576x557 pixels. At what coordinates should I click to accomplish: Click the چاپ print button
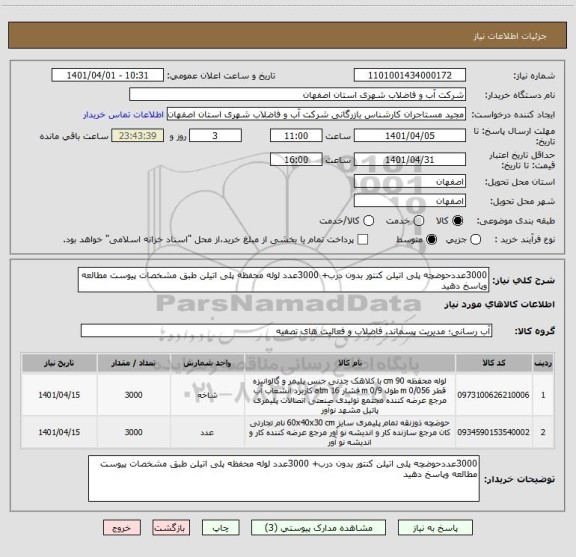(220, 528)
